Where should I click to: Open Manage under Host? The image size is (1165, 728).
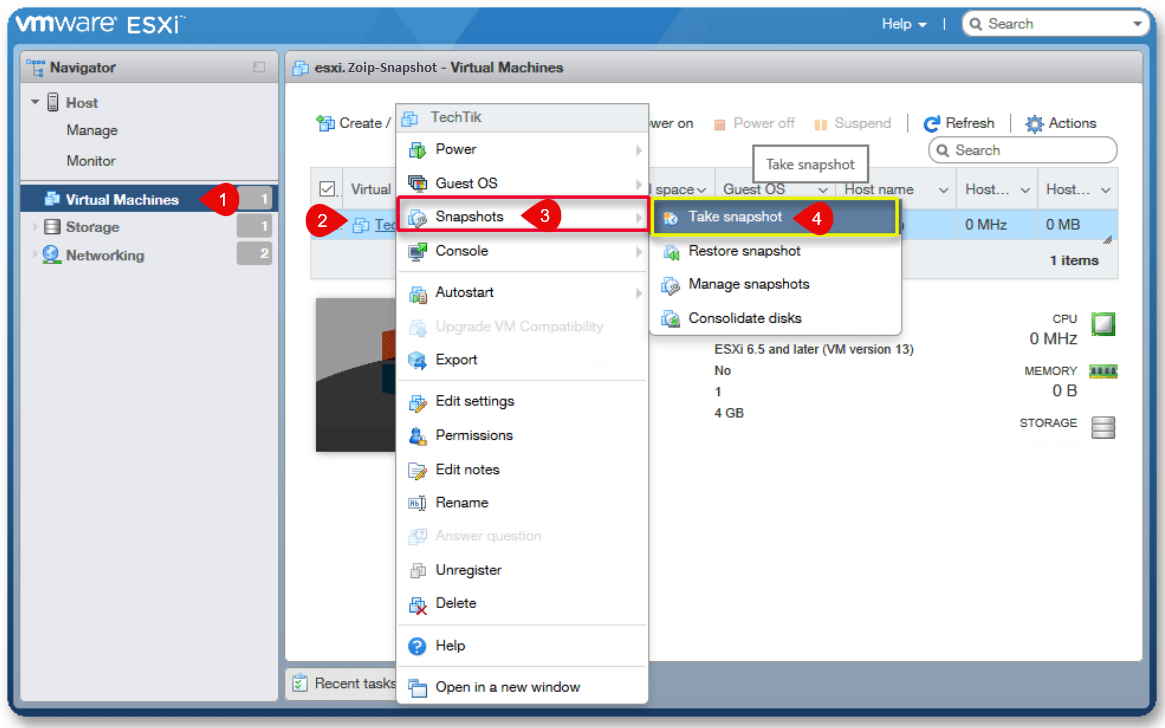click(x=92, y=130)
